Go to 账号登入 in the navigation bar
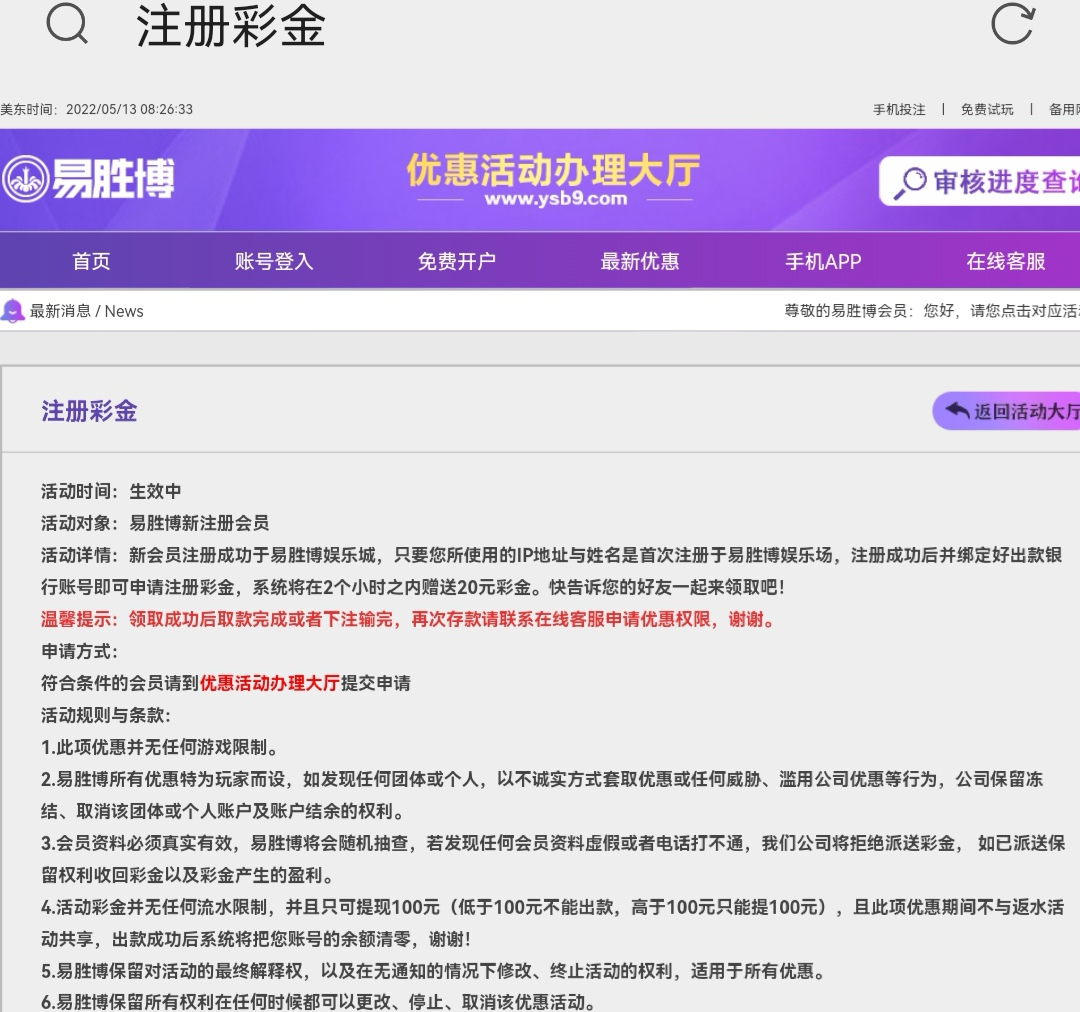This screenshot has width=1080, height=1012. point(274,262)
